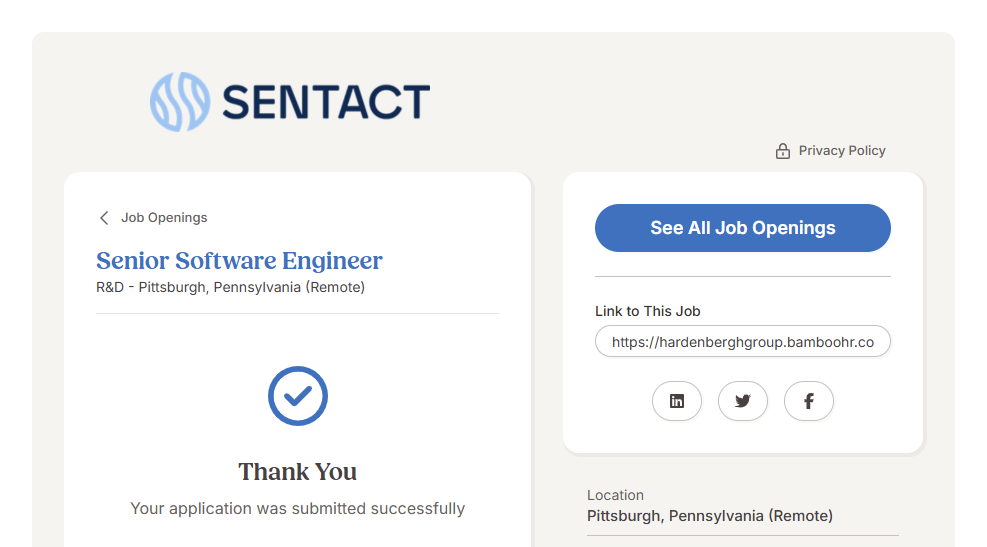Click the SENTACT wordmark text
Image resolution: width=987 pixels, height=547 pixels.
point(326,103)
